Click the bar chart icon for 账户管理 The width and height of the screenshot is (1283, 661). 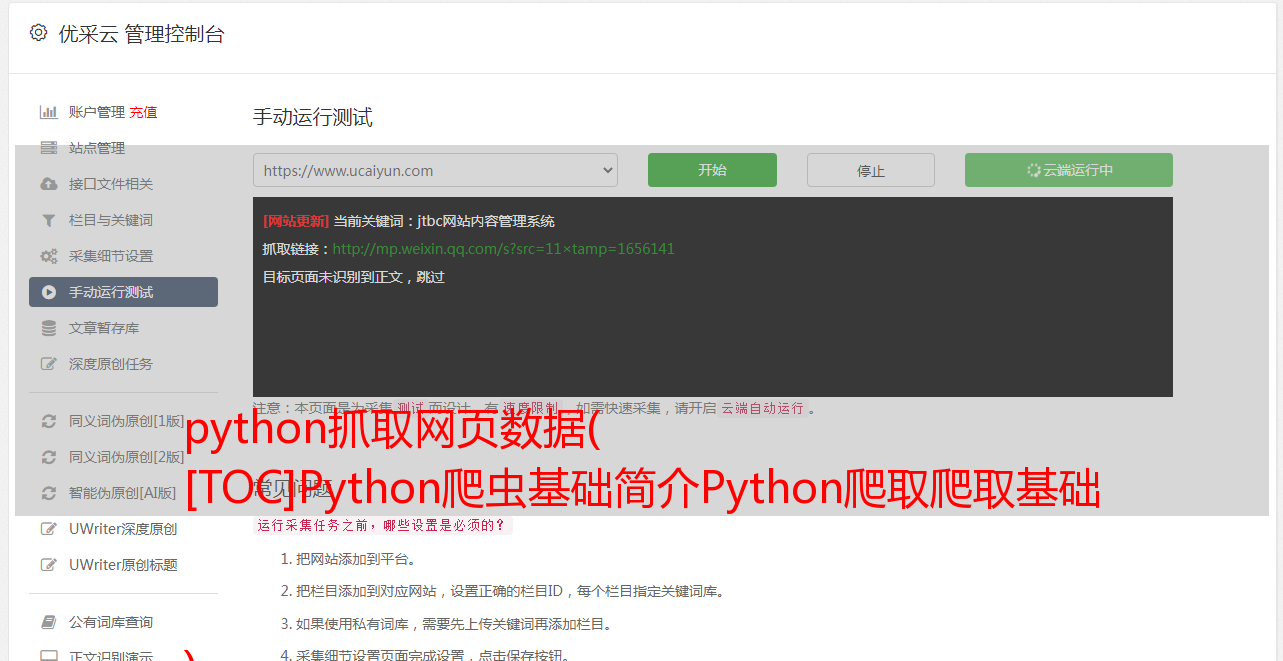(48, 112)
